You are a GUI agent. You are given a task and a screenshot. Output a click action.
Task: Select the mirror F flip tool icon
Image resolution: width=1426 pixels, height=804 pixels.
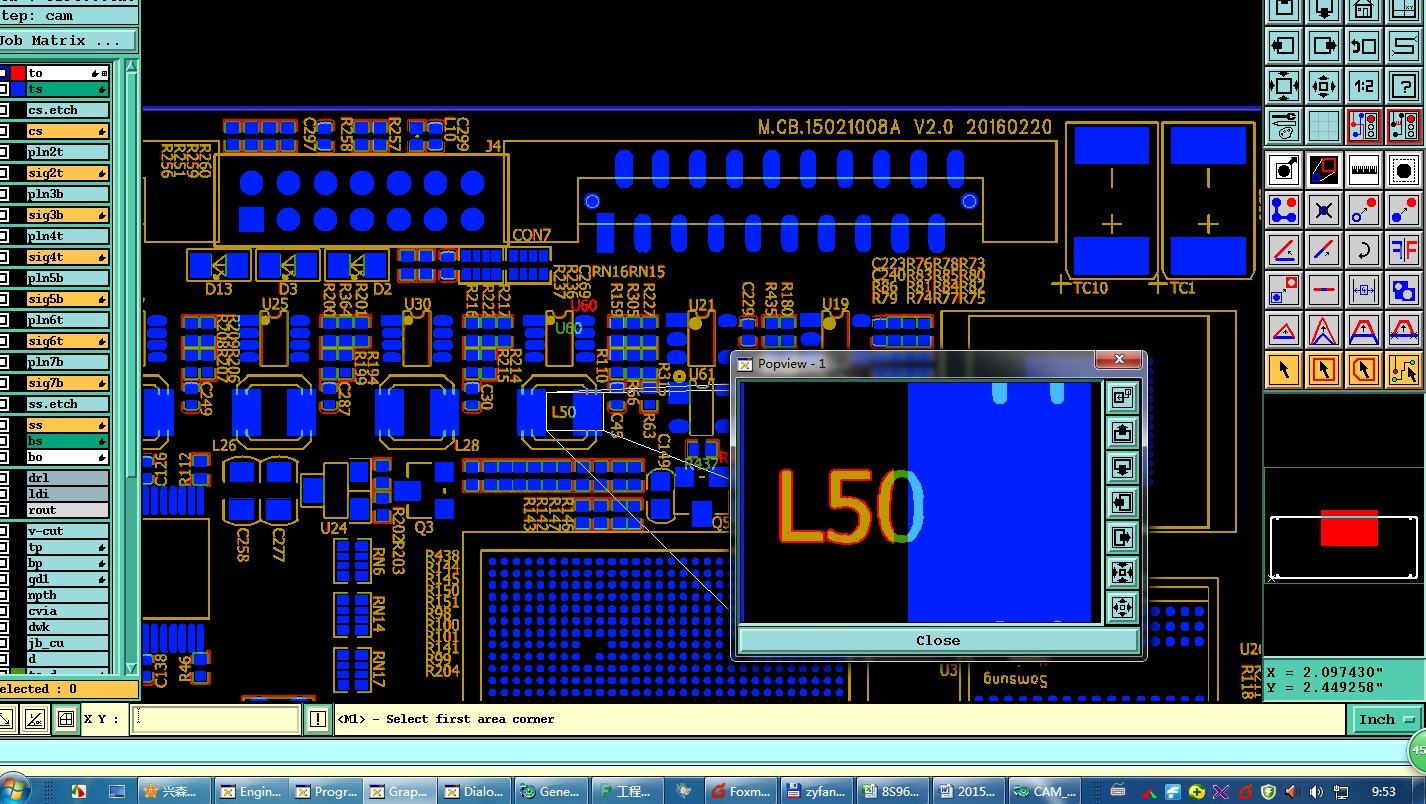(x=1404, y=249)
